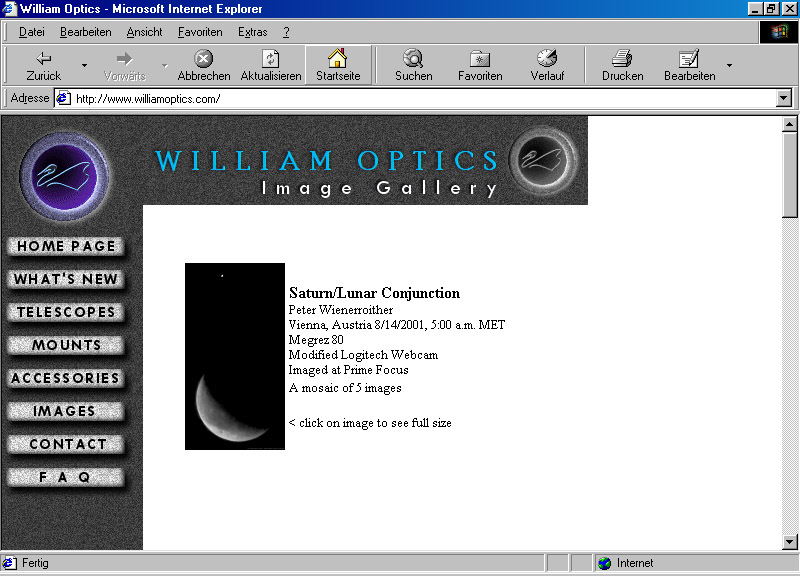Click the mosaic of 5 images text
The image size is (800, 576).
(x=345, y=388)
